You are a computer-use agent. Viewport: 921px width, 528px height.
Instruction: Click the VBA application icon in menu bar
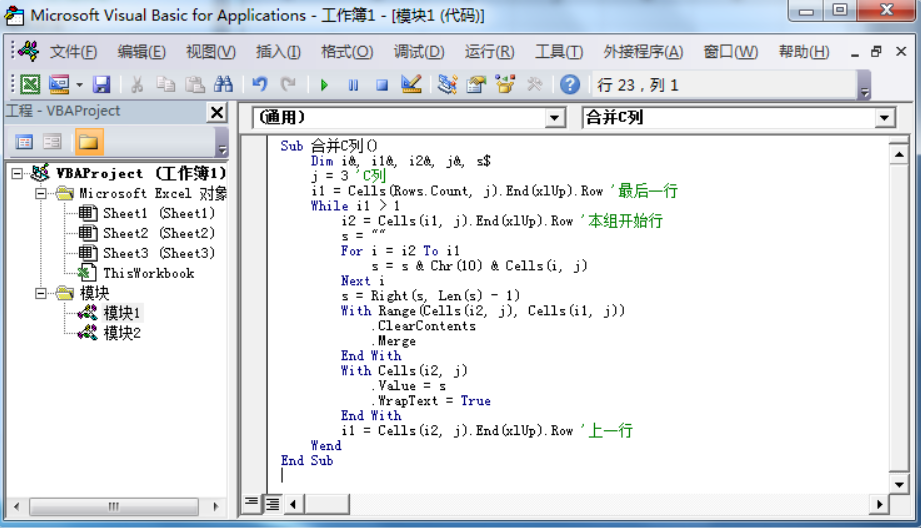(28, 52)
